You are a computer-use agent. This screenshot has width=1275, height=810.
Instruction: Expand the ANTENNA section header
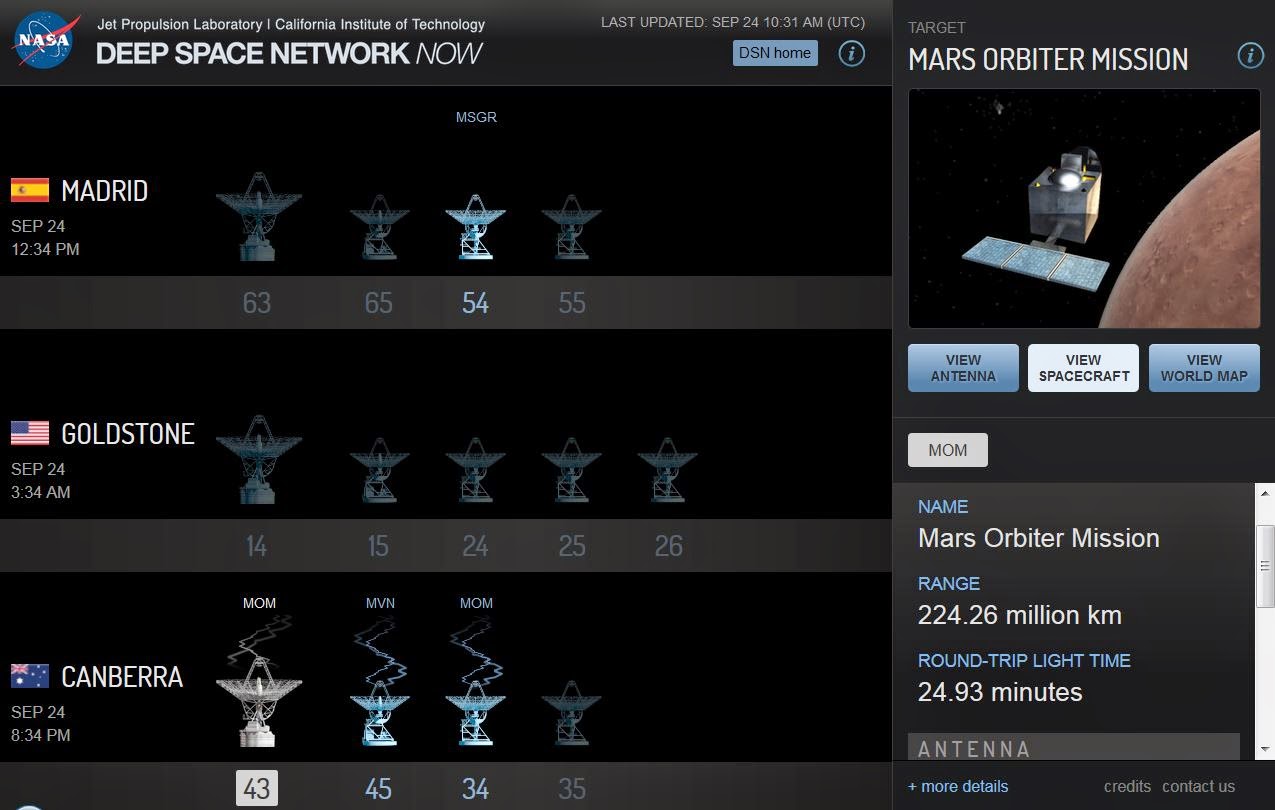[1074, 747]
